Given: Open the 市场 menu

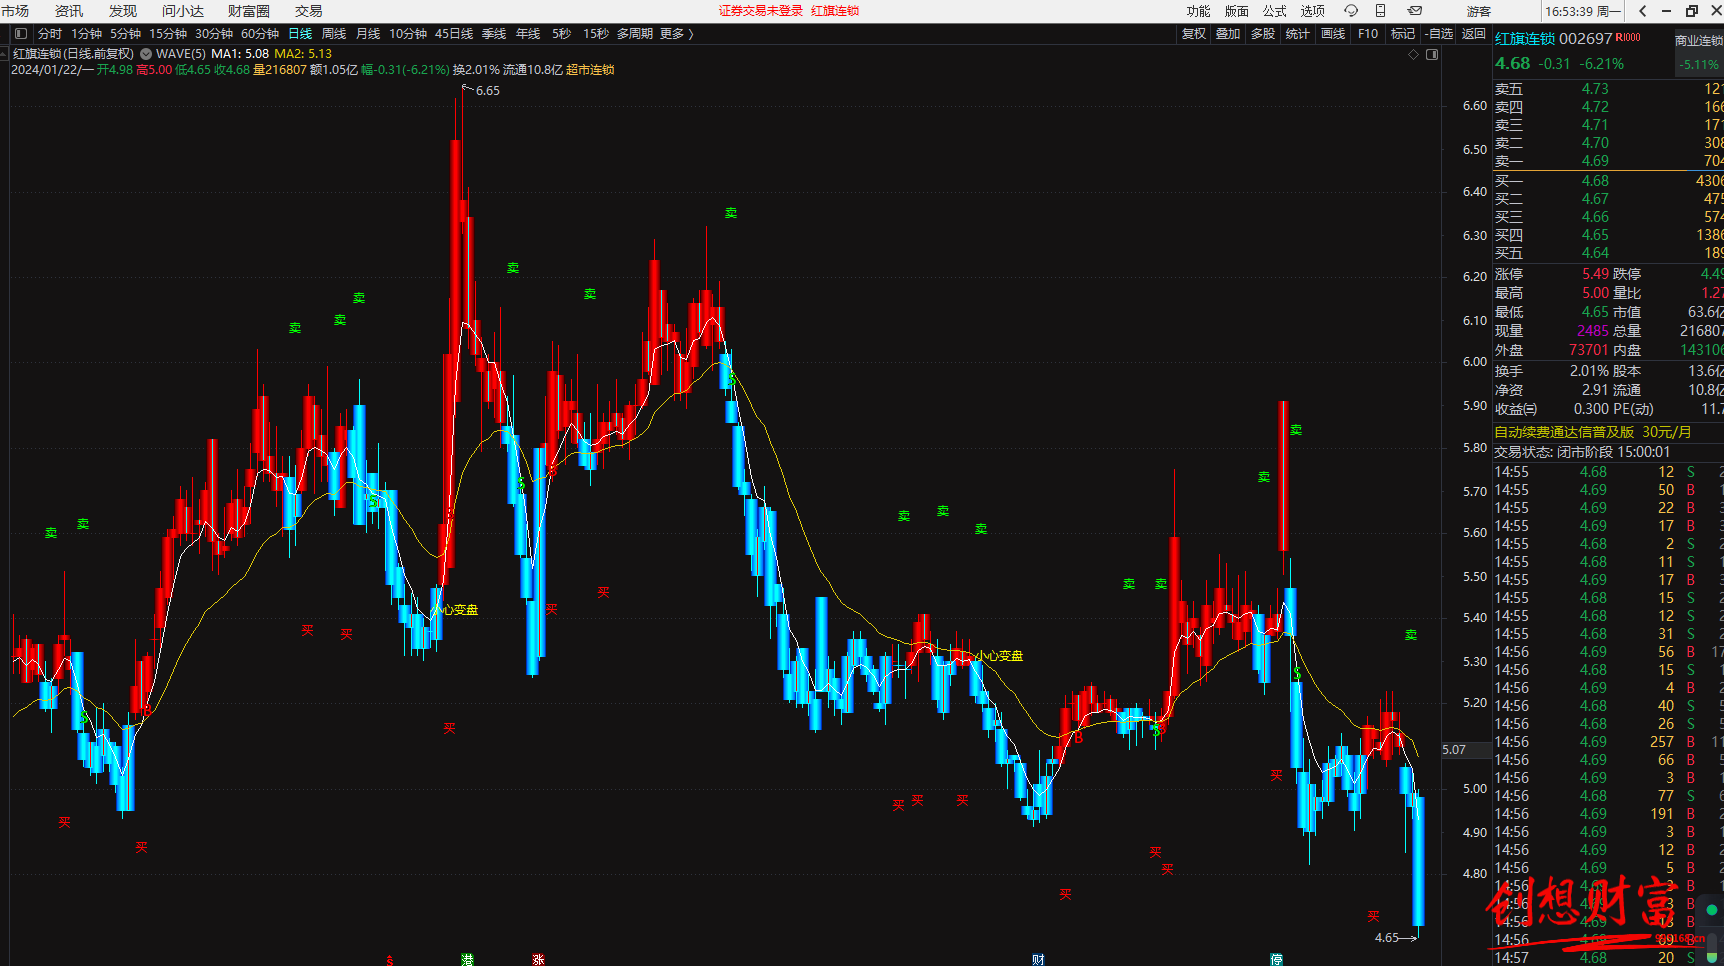Looking at the screenshot, I should click(x=15, y=11).
